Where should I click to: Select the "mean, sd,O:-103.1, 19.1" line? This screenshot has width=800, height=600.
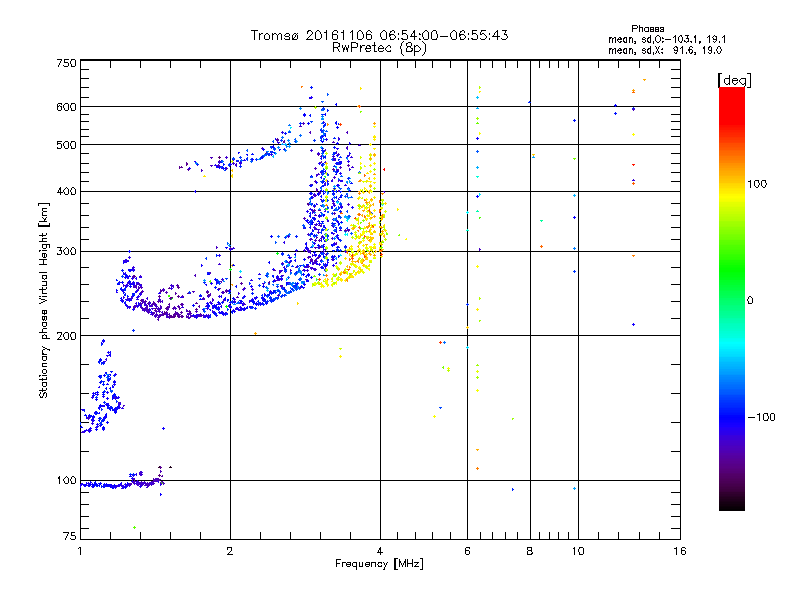(x=667, y=39)
